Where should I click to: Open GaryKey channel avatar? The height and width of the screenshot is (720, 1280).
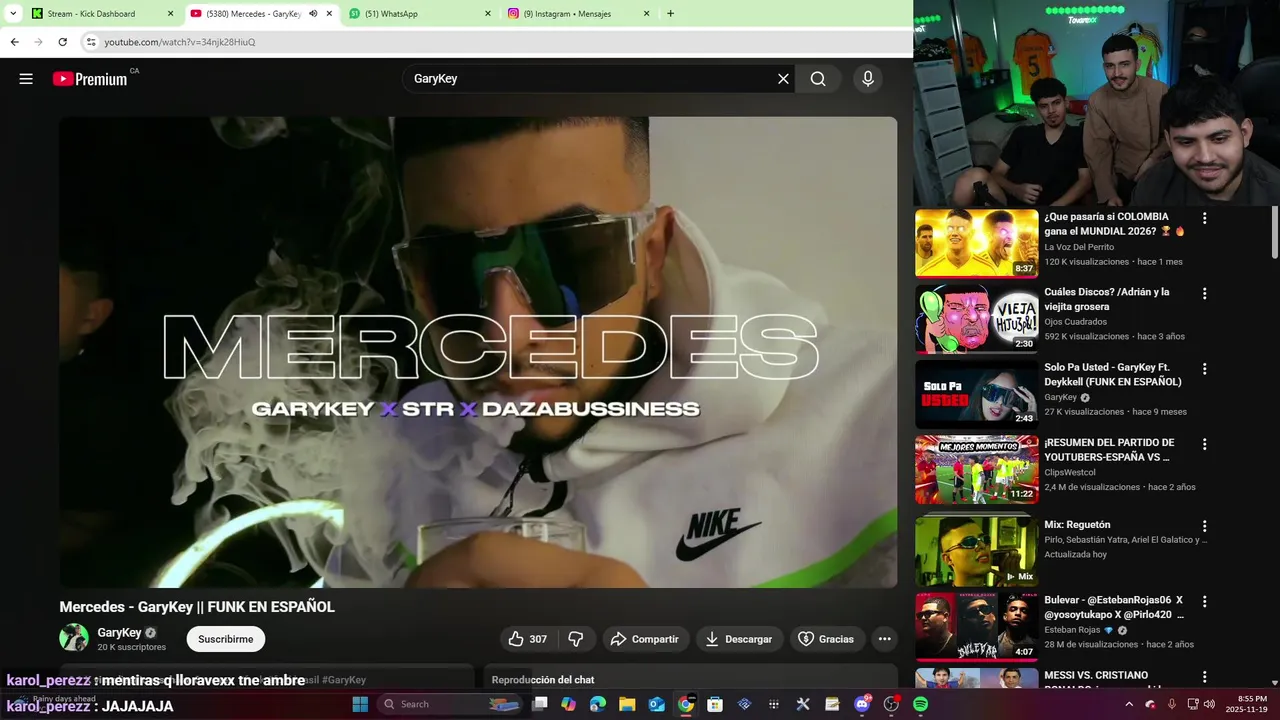[x=74, y=638]
